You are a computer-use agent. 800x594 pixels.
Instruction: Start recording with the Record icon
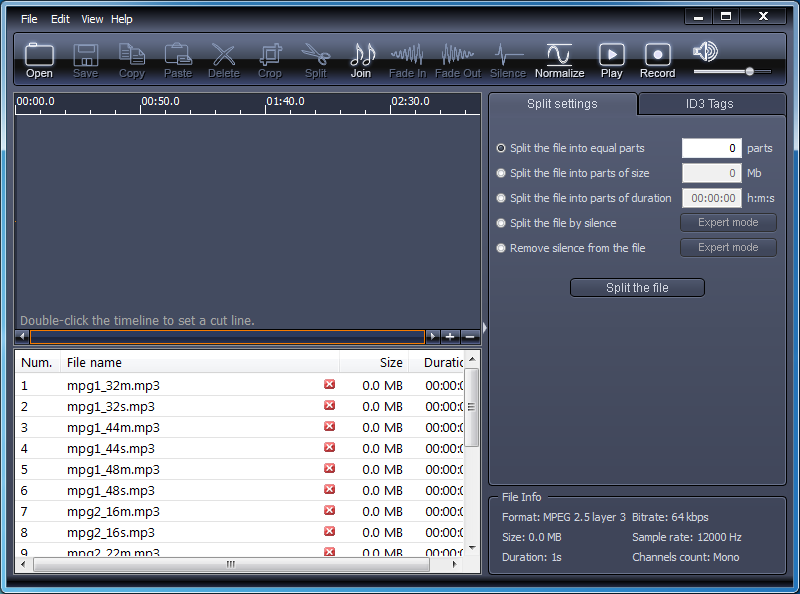pos(657,58)
